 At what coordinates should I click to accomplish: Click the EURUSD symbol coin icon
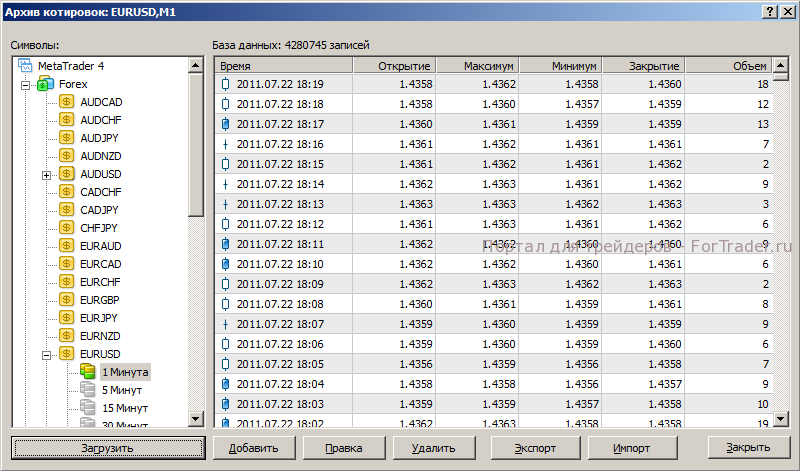tap(66, 353)
